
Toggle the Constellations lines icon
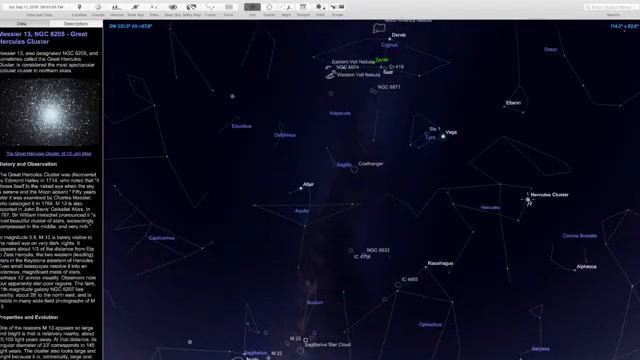pos(210,7)
